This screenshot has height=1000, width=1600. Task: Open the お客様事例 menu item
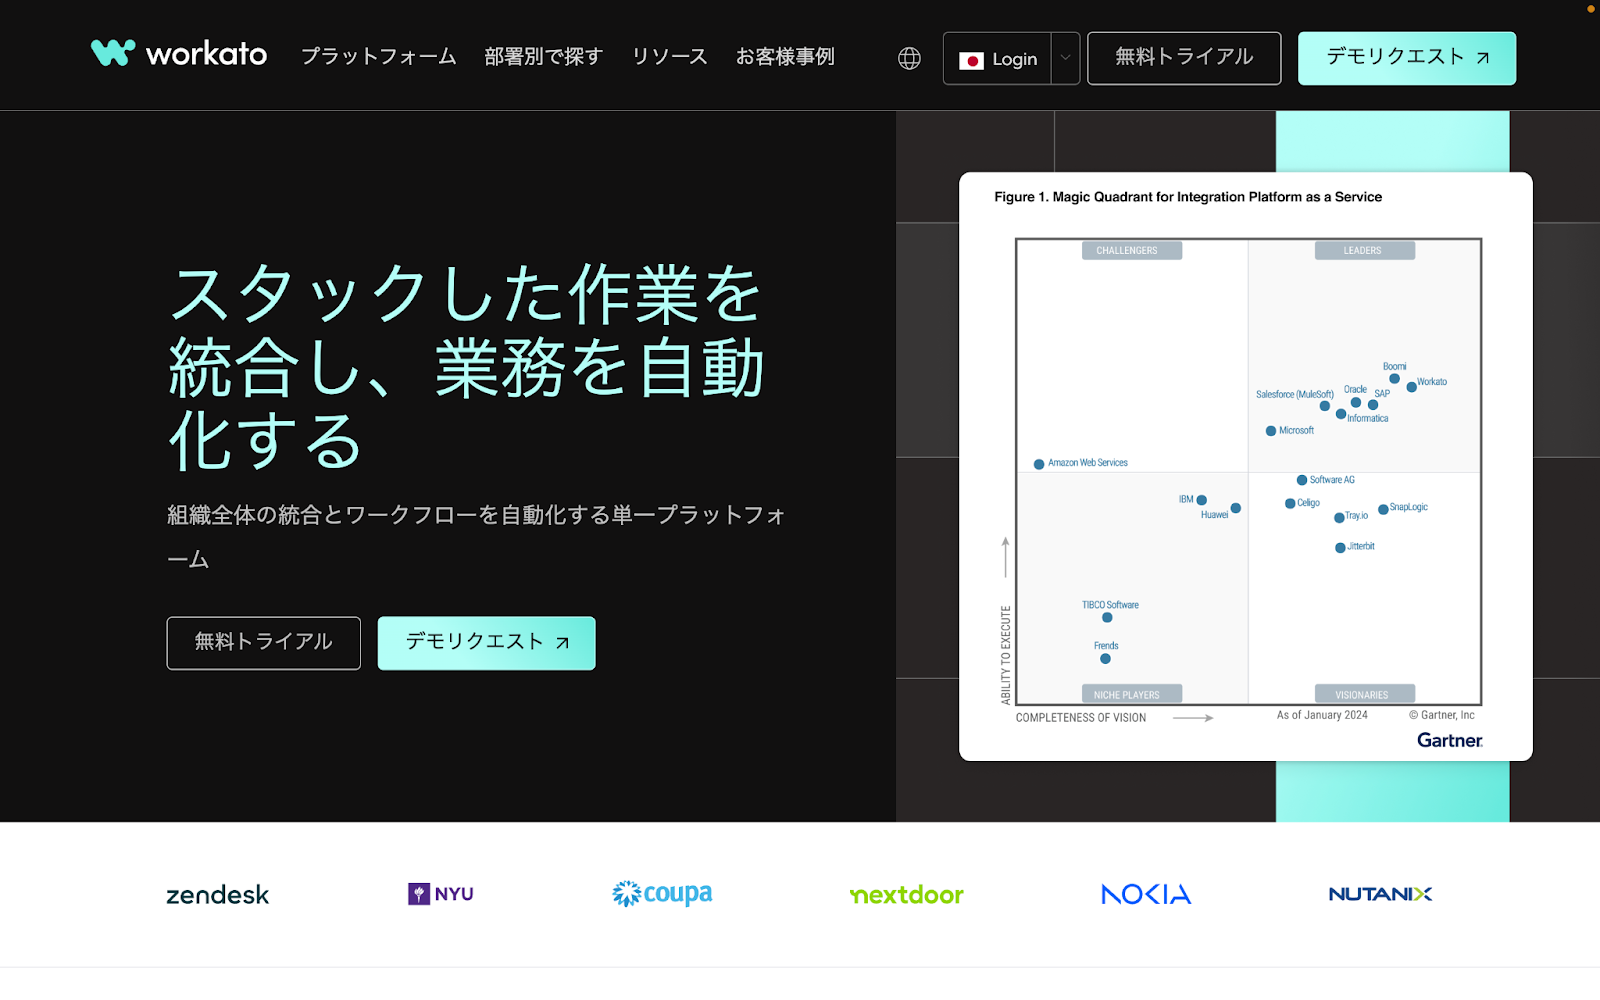[785, 57]
